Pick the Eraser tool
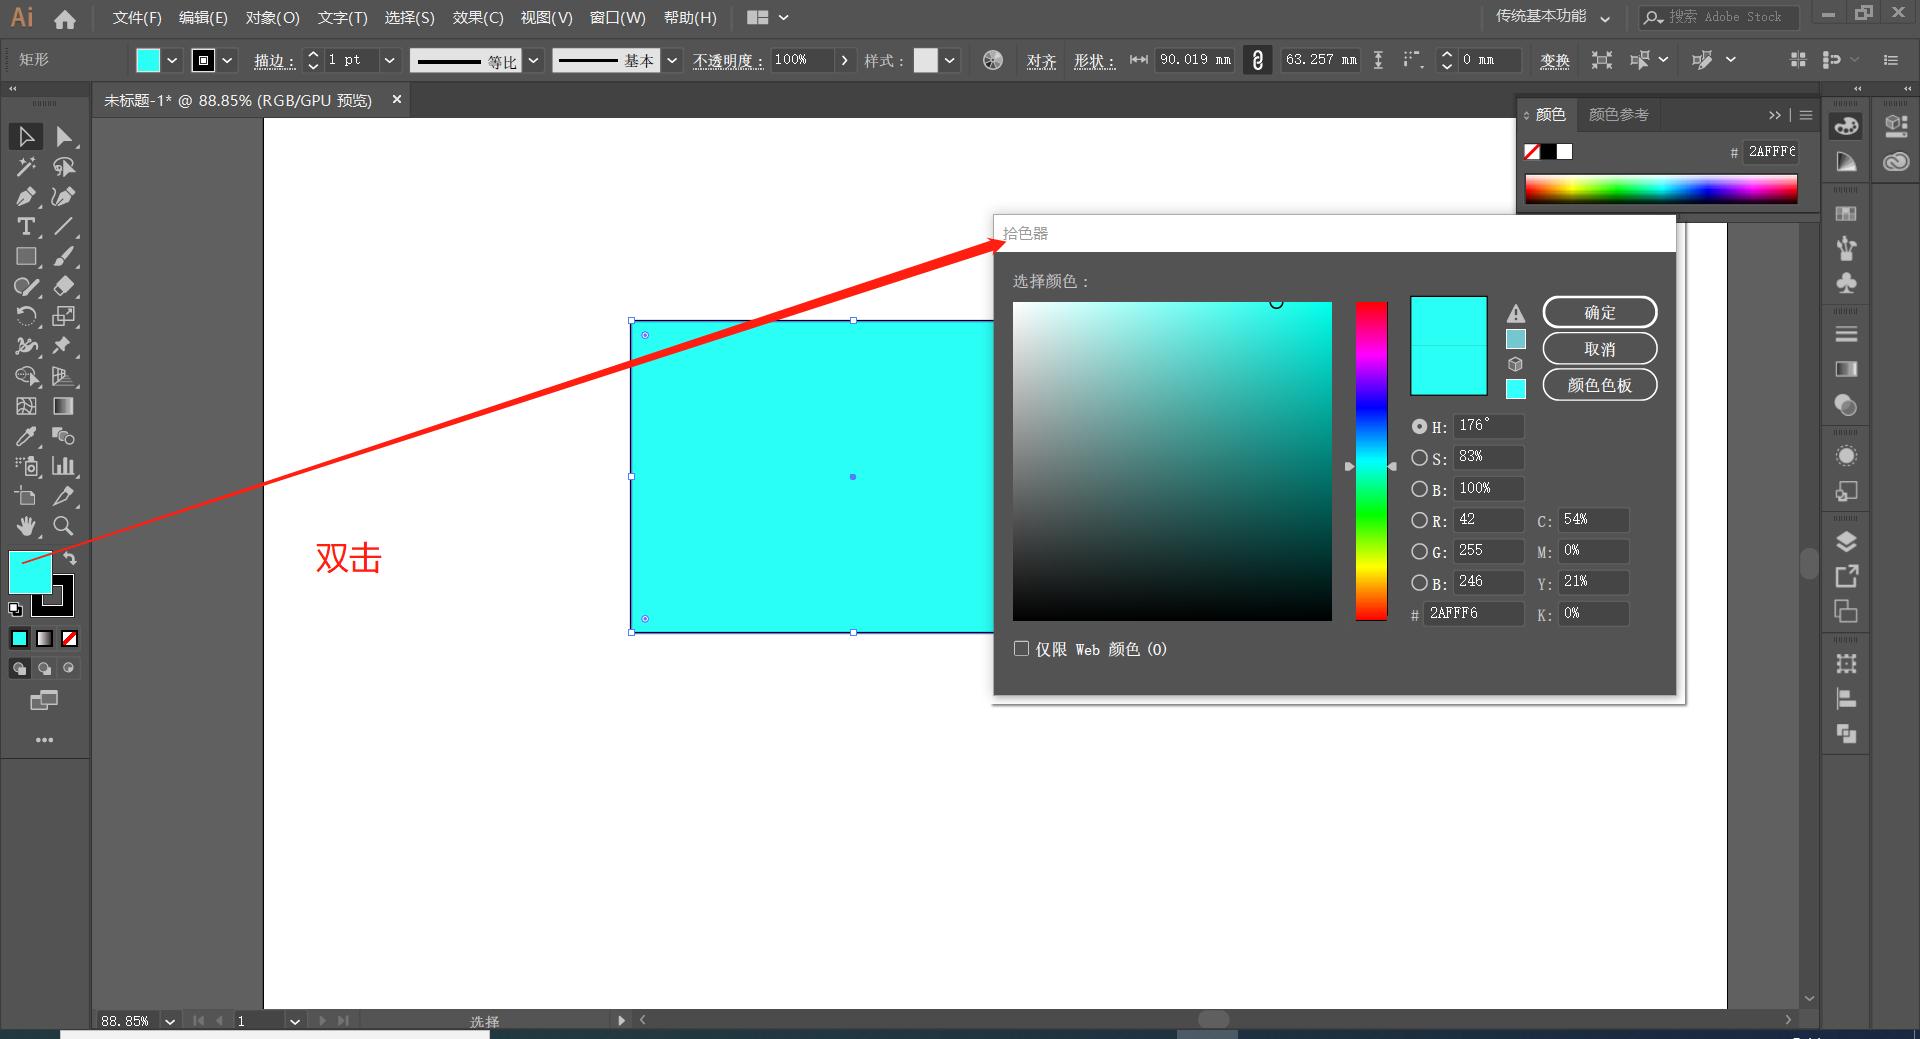 click(x=64, y=286)
